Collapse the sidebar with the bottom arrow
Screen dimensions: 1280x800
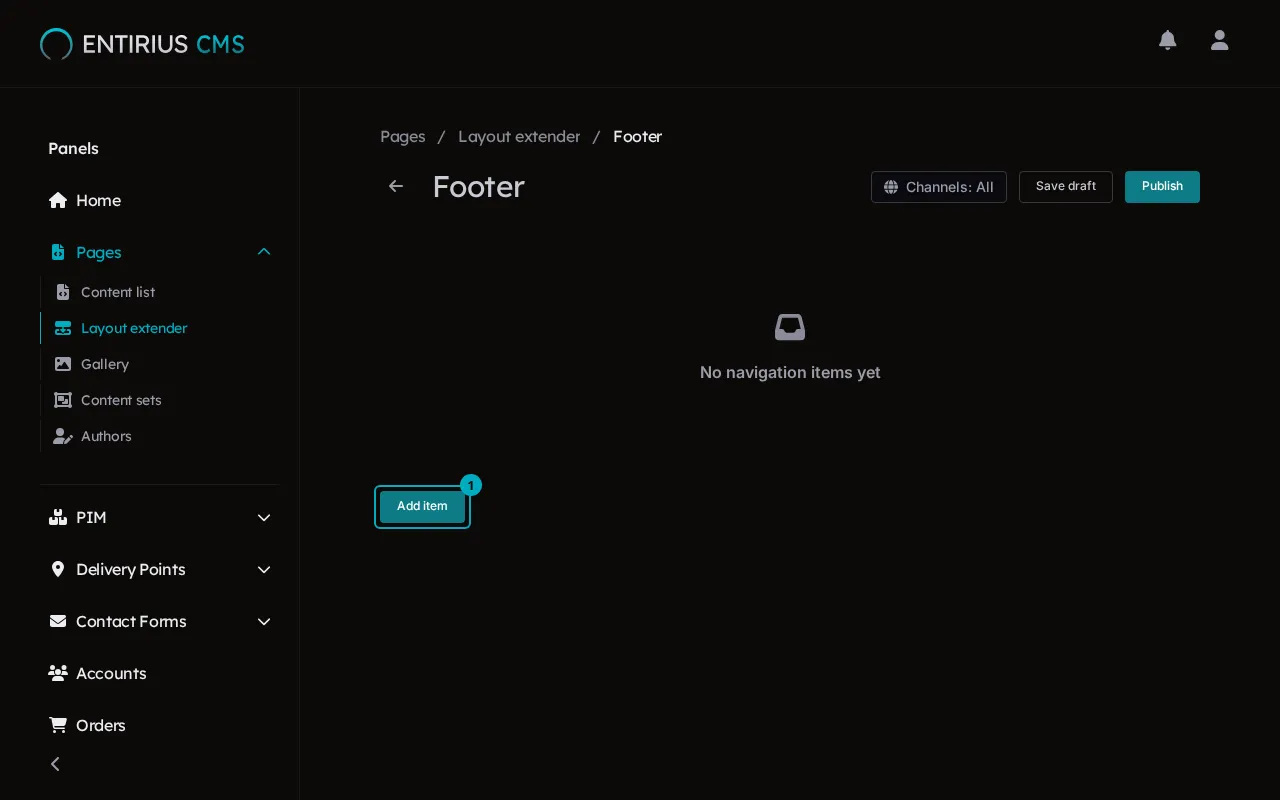pos(56,764)
